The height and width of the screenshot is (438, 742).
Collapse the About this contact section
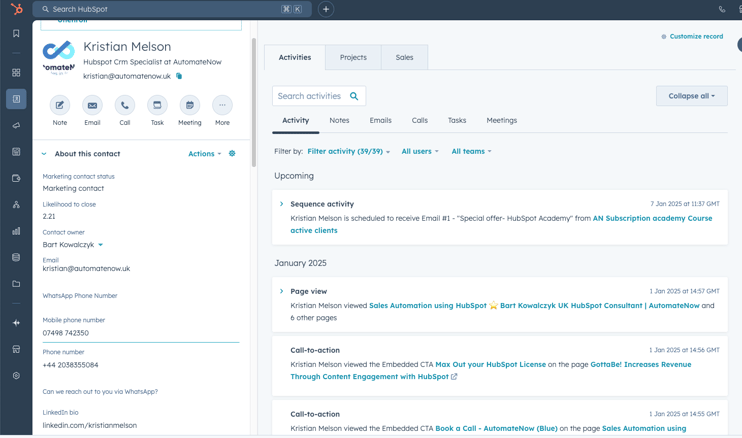tap(44, 154)
